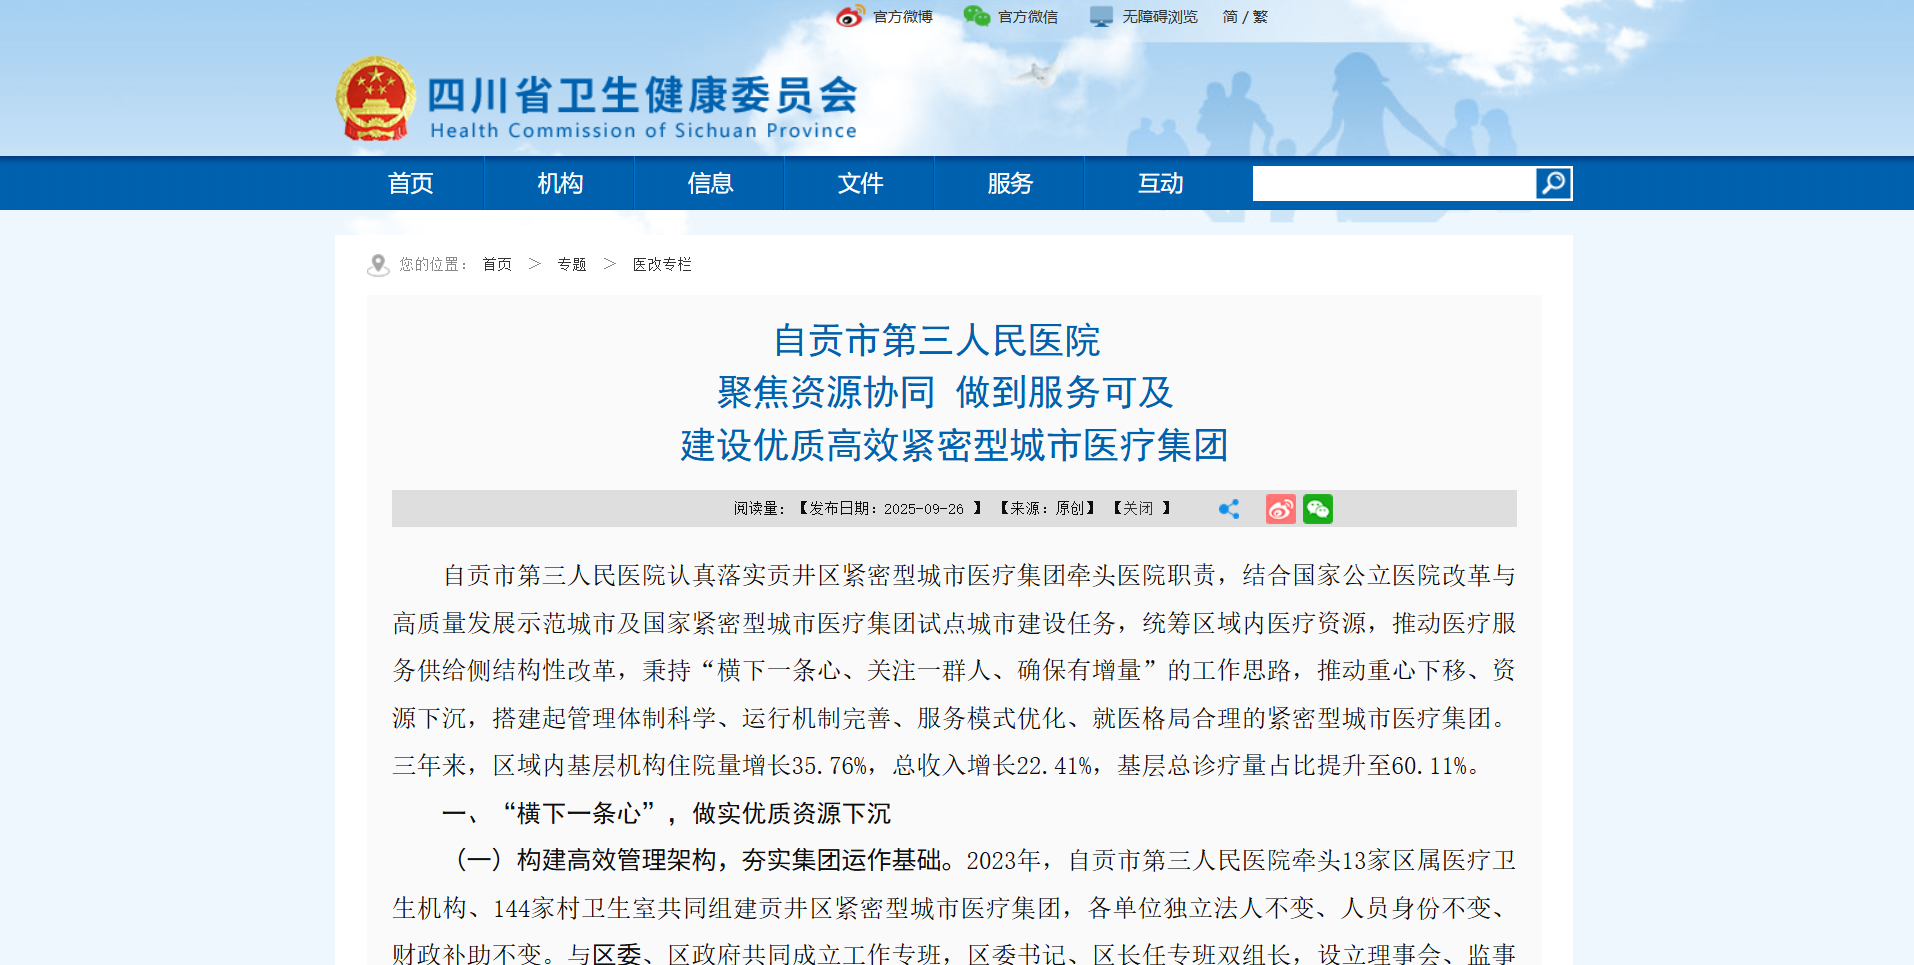Image resolution: width=1914 pixels, height=965 pixels.
Task: Select 互动 in the navigation bar
Action: (1160, 183)
